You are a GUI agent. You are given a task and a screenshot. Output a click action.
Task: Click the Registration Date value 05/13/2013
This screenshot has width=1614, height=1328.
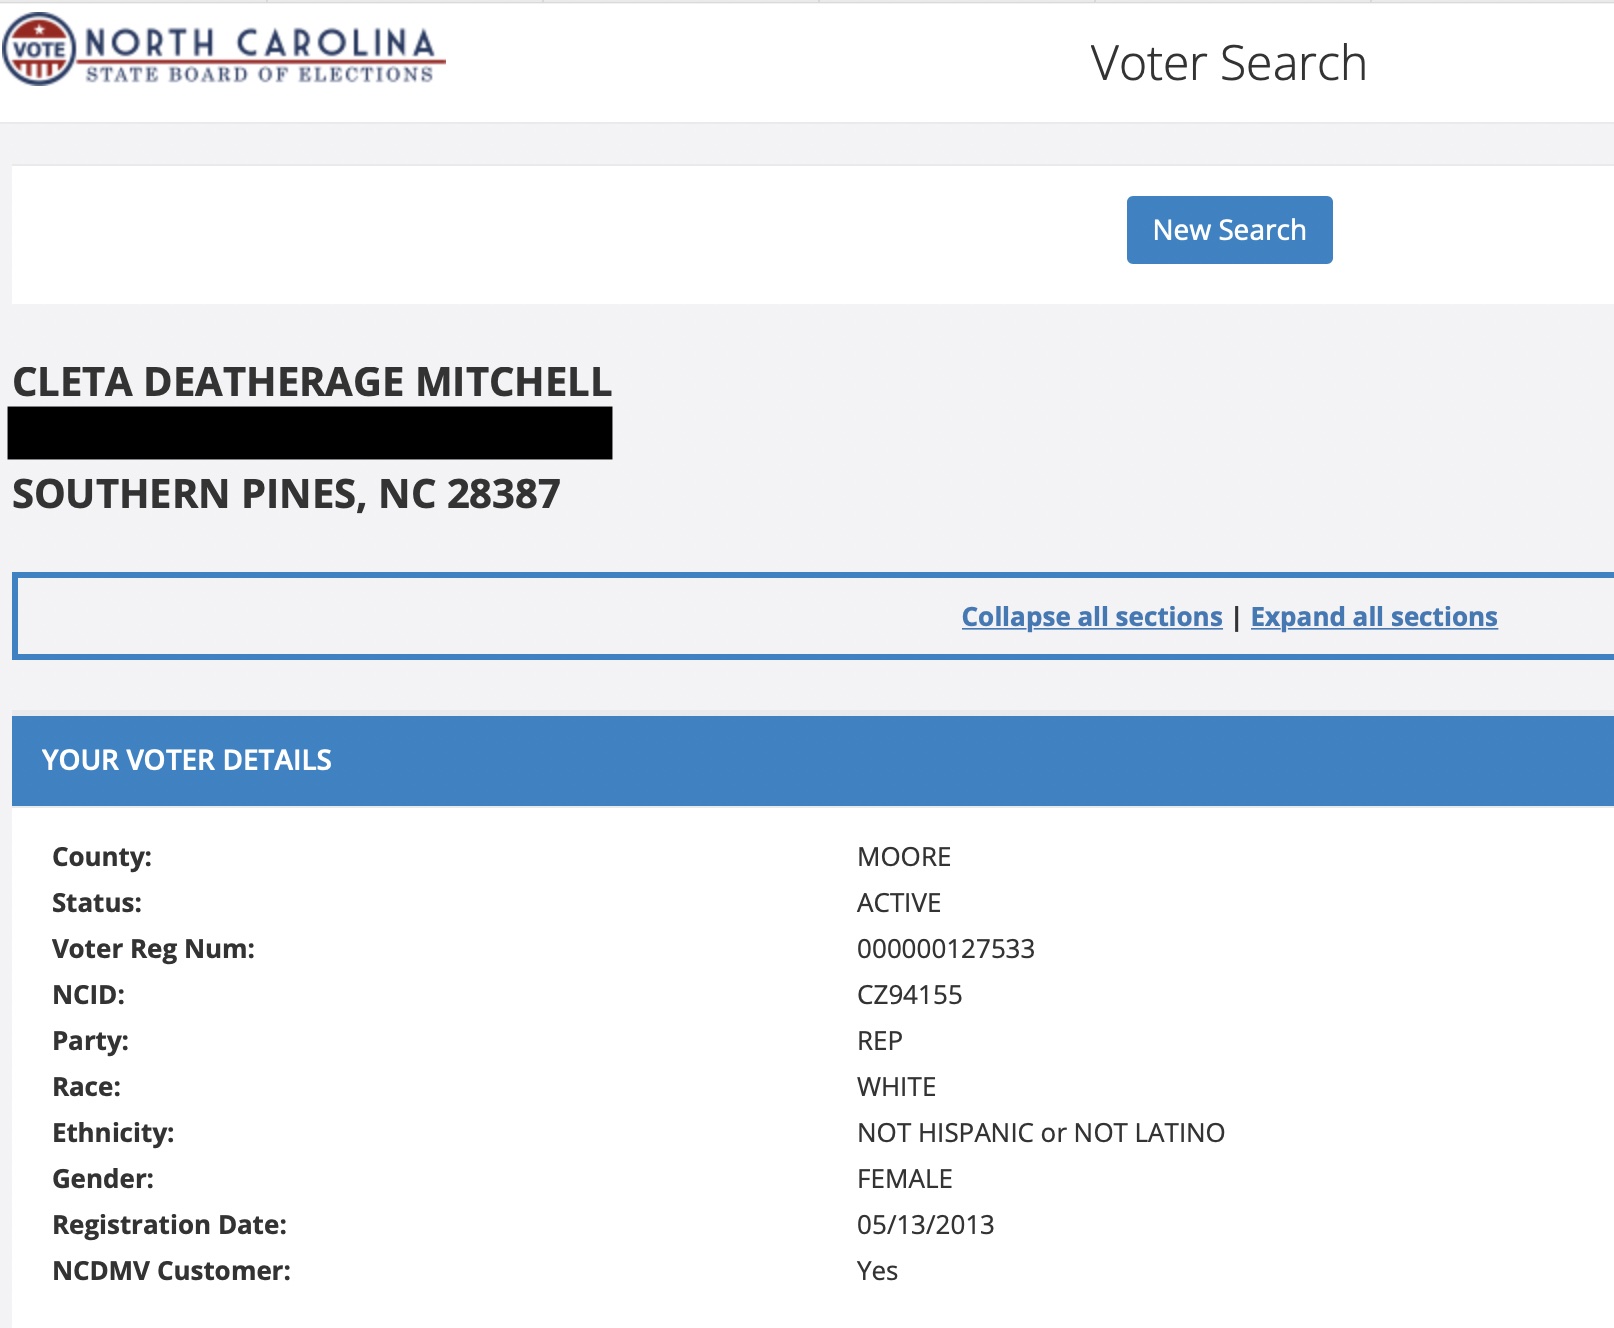[925, 1225]
